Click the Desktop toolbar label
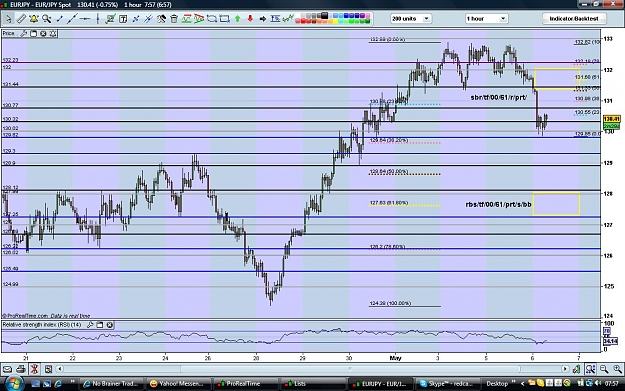Screen dimensions: 625x391 pyautogui.click(x=497, y=383)
